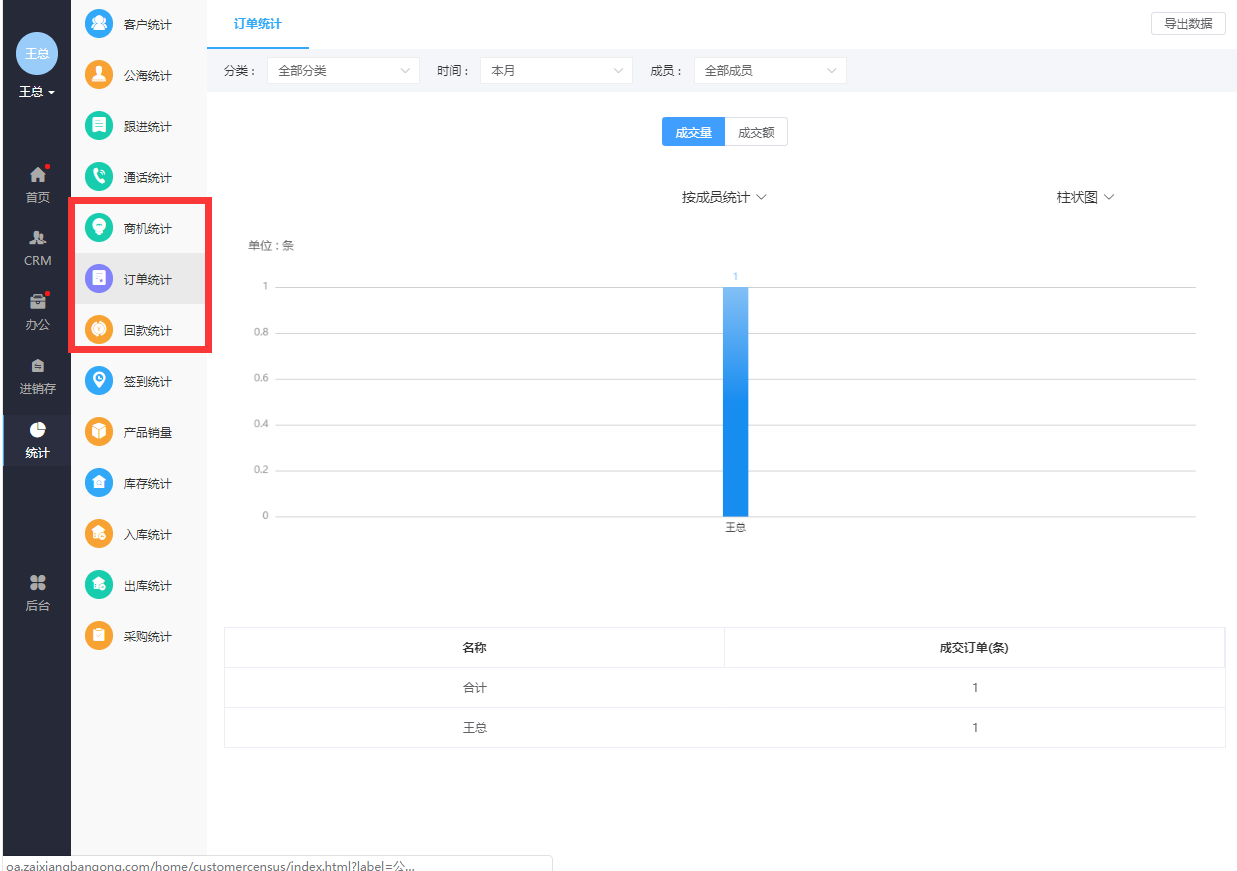Screen dimensions: 1237x871
Task: Switch to 成交额 view
Action: (x=756, y=132)
